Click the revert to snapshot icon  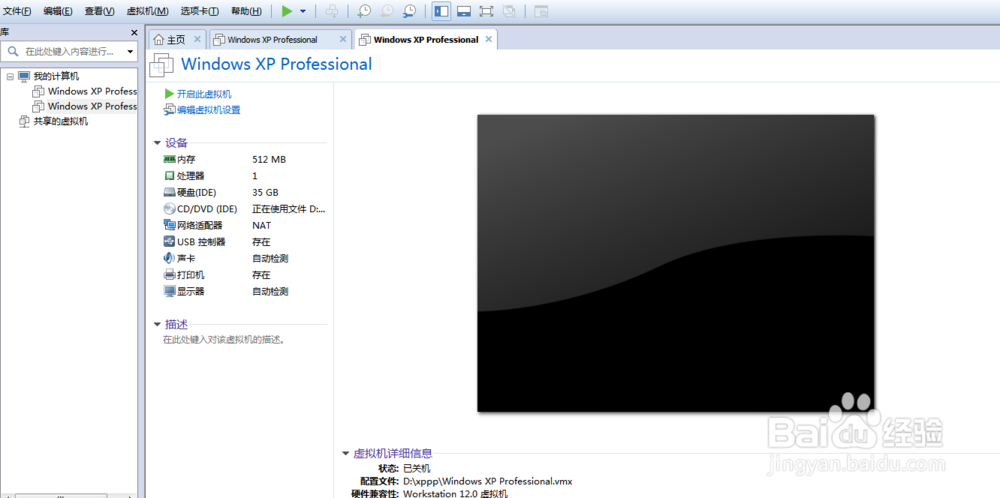point(387,11)
